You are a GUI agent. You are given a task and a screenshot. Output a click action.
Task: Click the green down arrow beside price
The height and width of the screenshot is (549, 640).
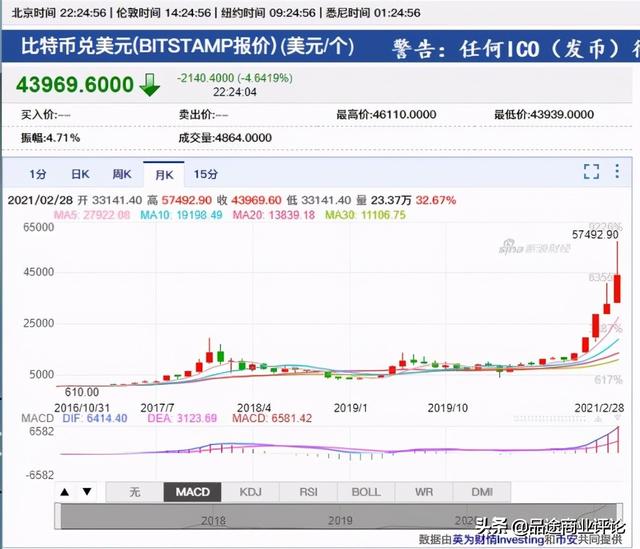[150, 85]
